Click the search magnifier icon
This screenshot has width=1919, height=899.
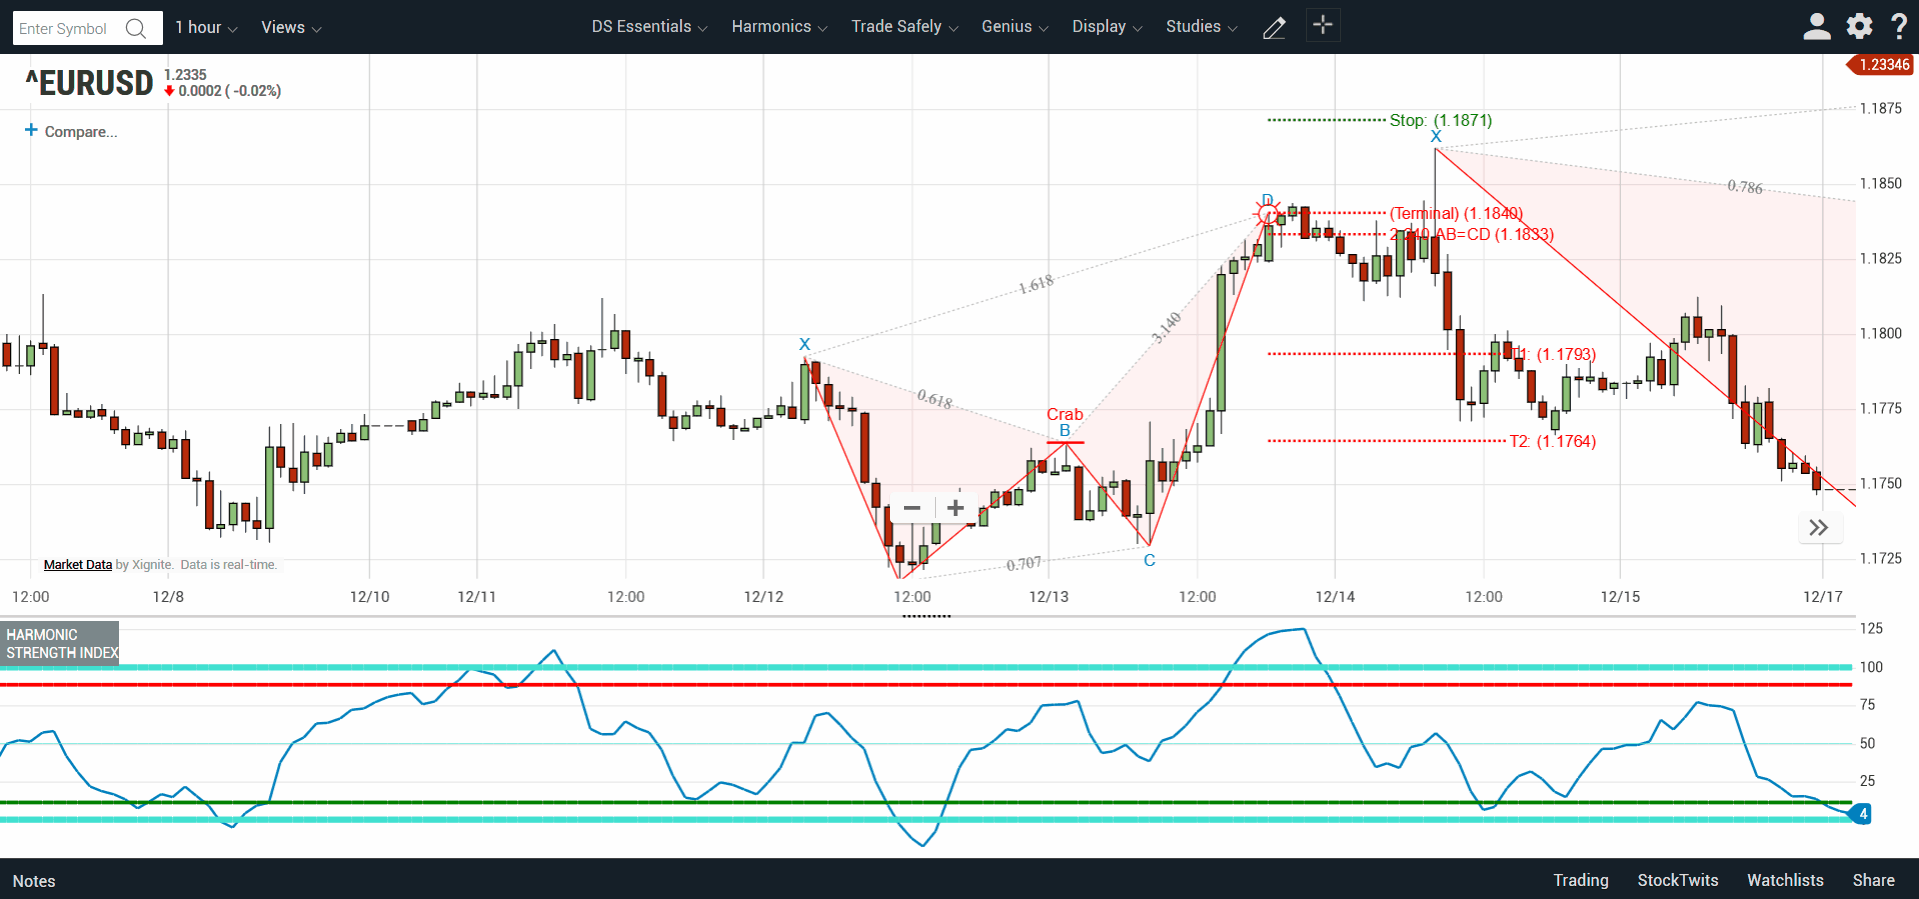pos(136,28)
